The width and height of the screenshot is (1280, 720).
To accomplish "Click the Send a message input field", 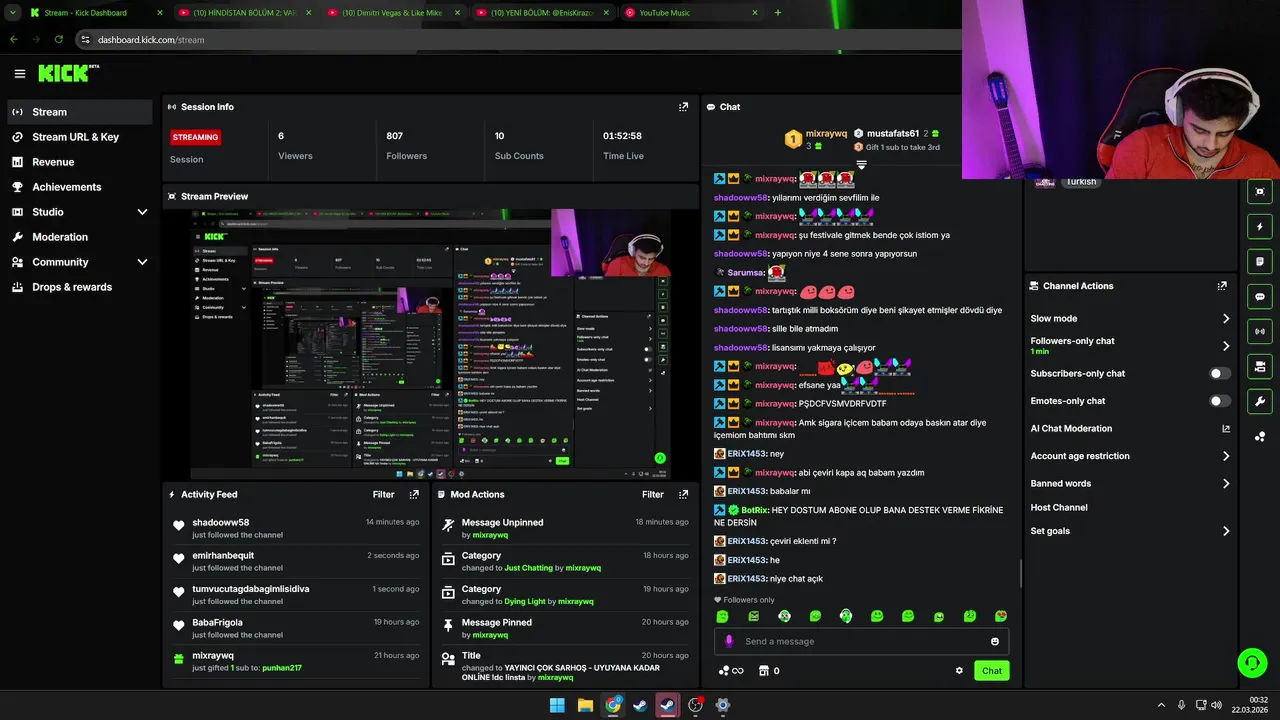I will pyautogui.click(x=860, y=642).
